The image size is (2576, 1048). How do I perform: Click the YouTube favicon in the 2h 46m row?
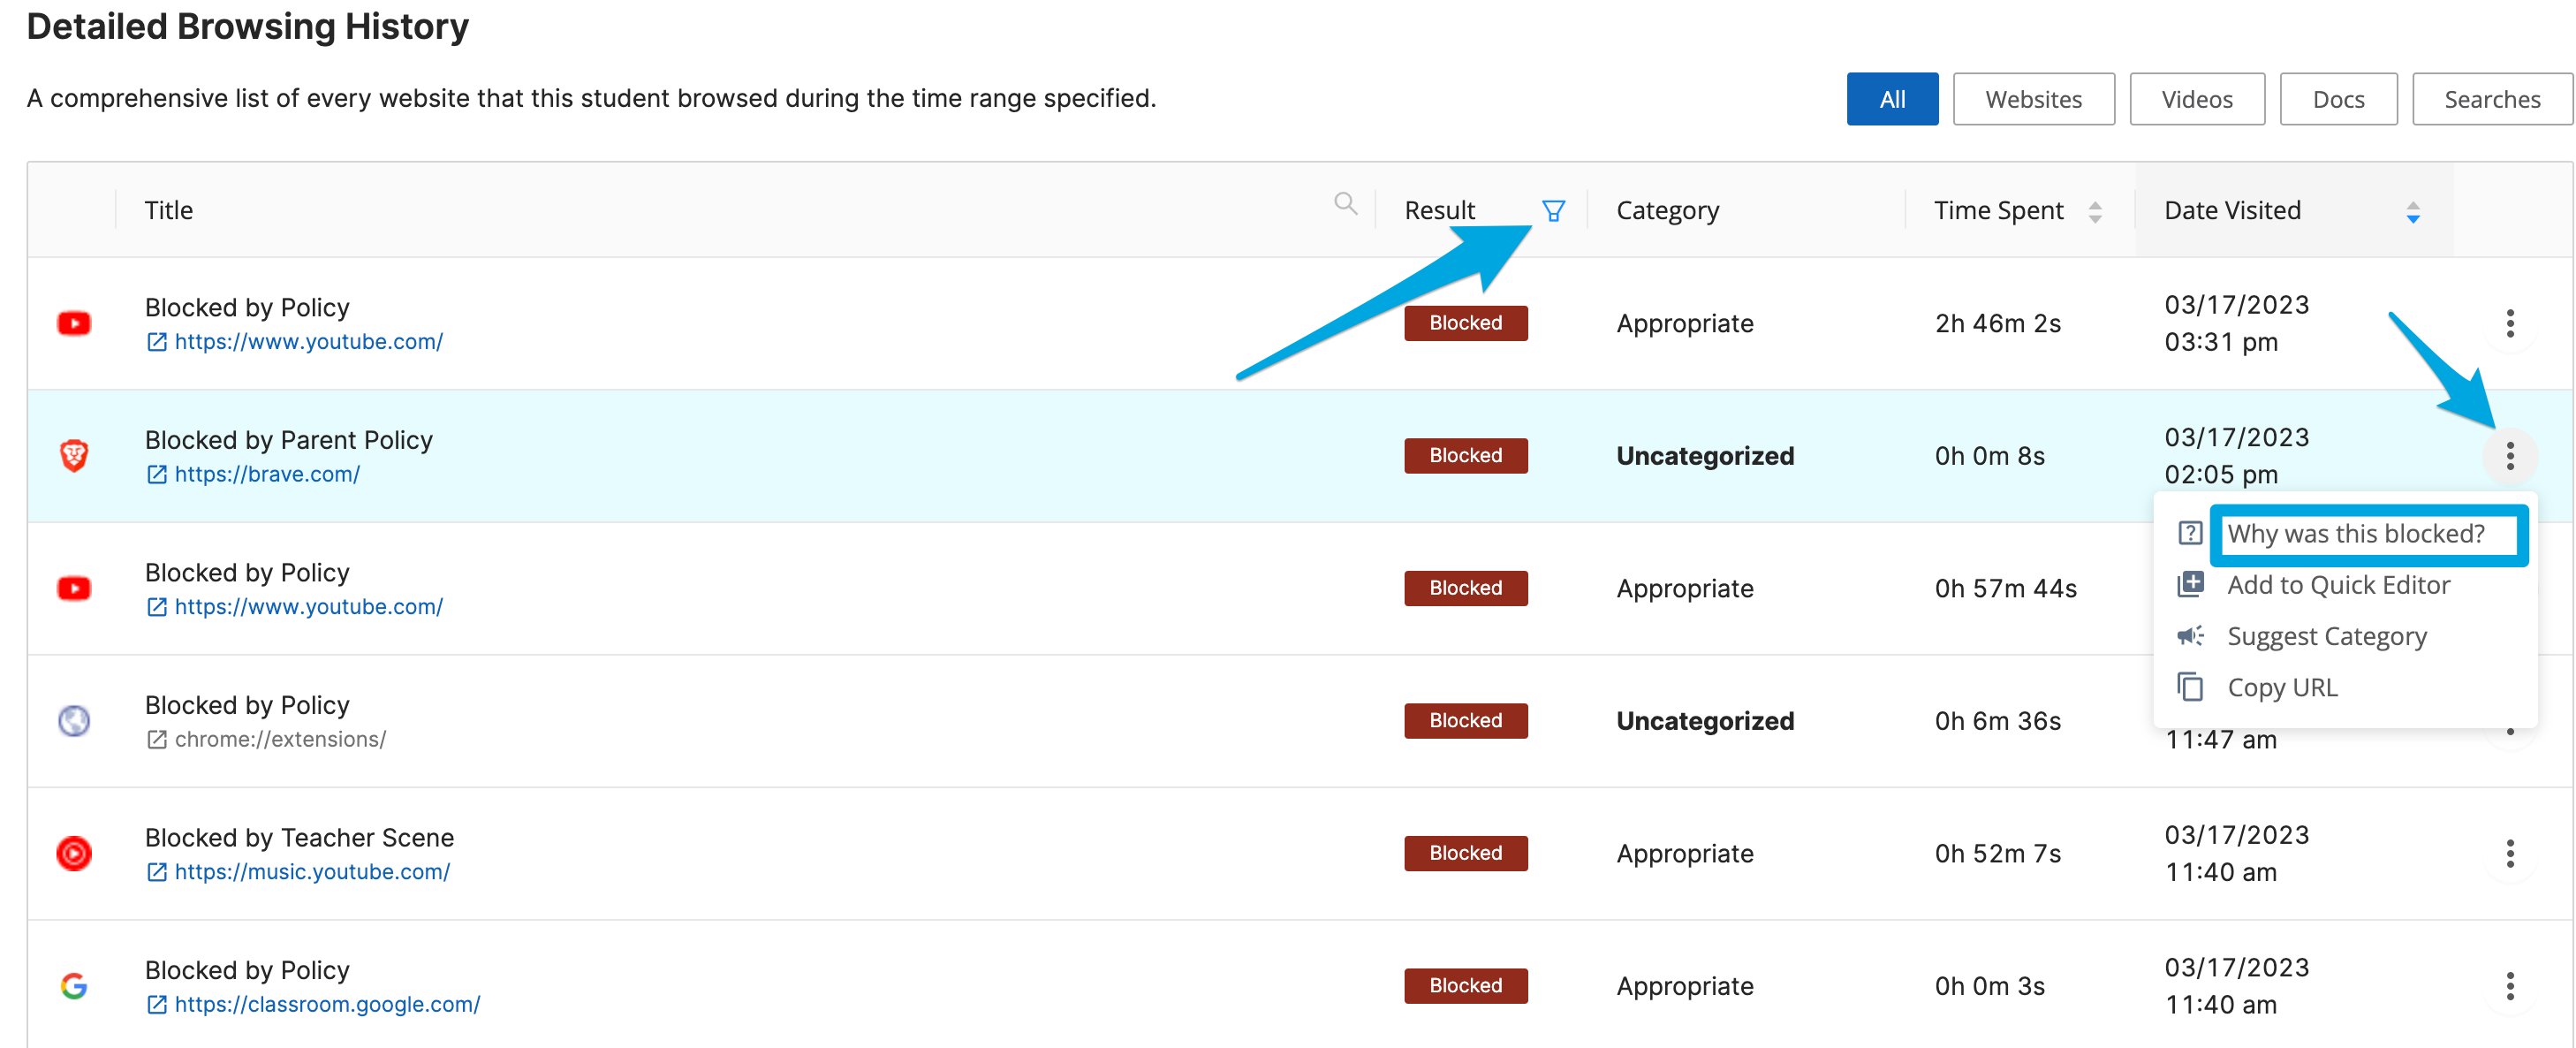(x=74, y=323)
